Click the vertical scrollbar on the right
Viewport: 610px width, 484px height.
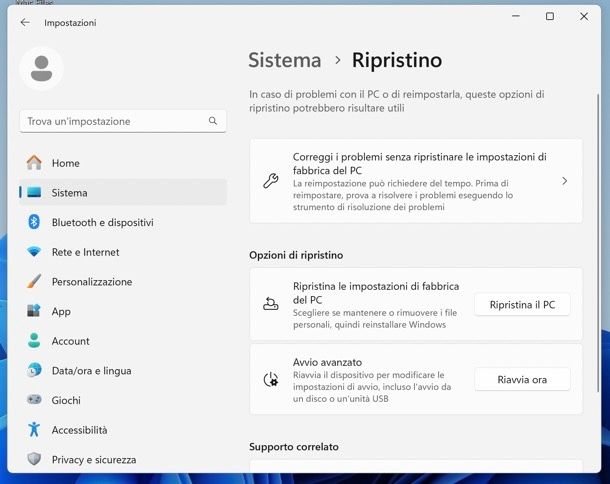[598, 243]
